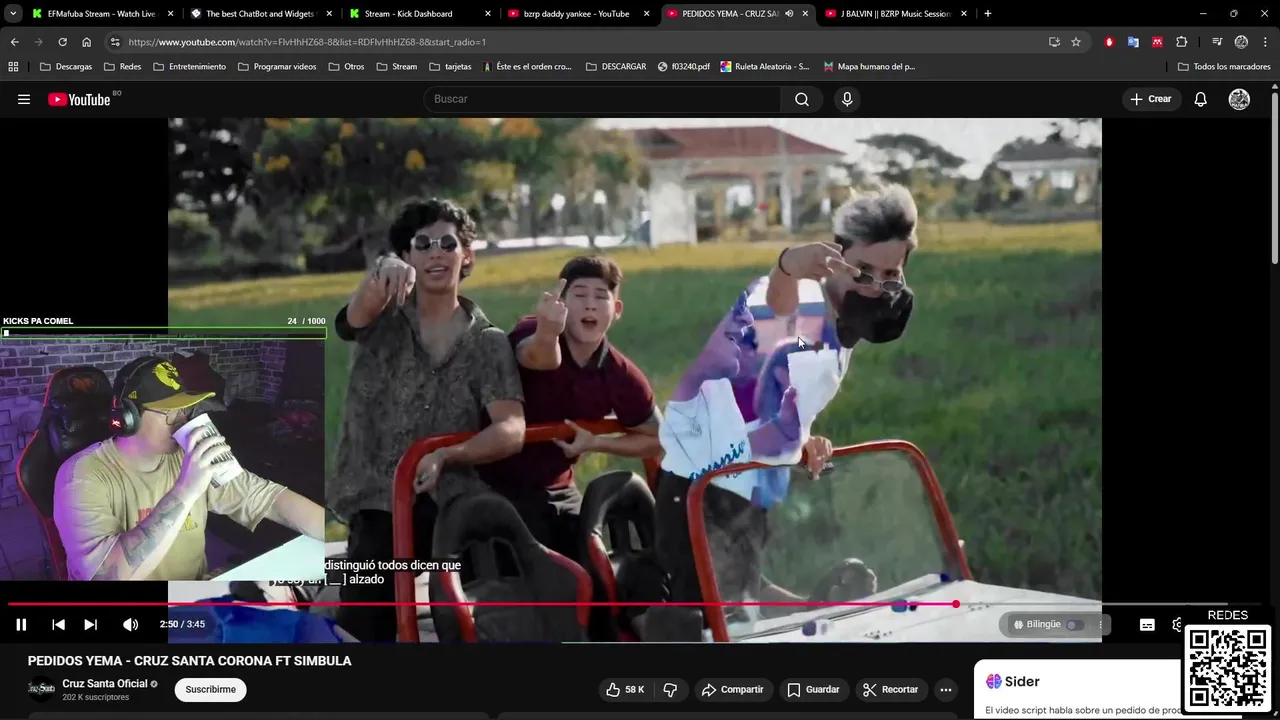1280x720 pixels.
Task: Open the red hand ad-blocker extension
Action: pyautogui.click(x=1109, y=42)
